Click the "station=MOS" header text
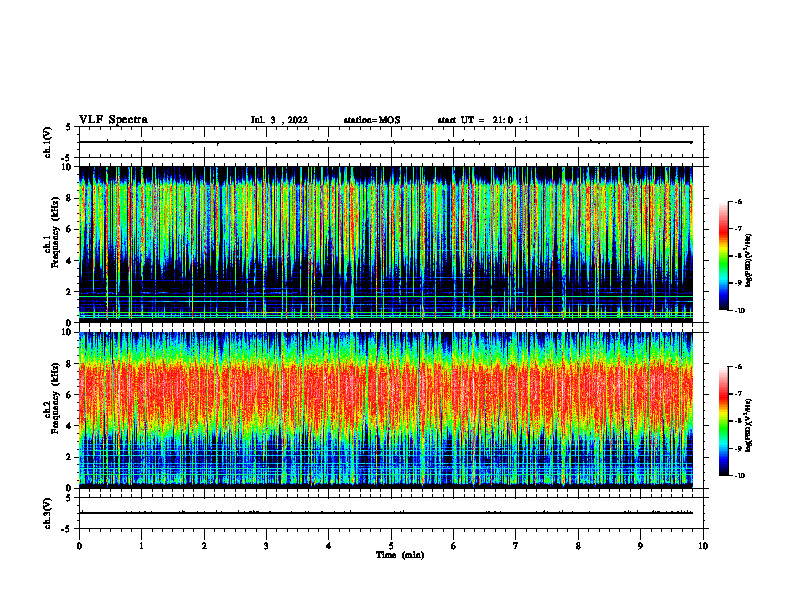 pyautogui.click(x=372, y=120)
